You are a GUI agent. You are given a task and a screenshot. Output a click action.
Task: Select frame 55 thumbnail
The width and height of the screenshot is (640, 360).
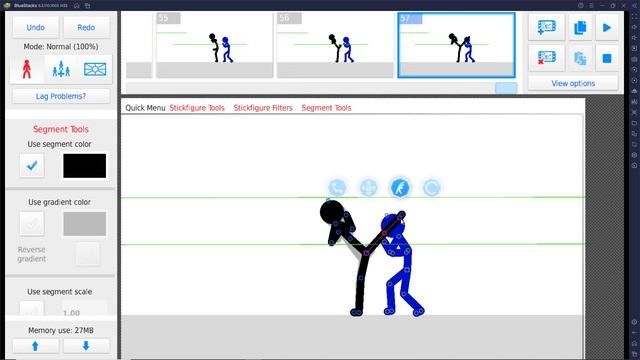(x=214, y=45)
